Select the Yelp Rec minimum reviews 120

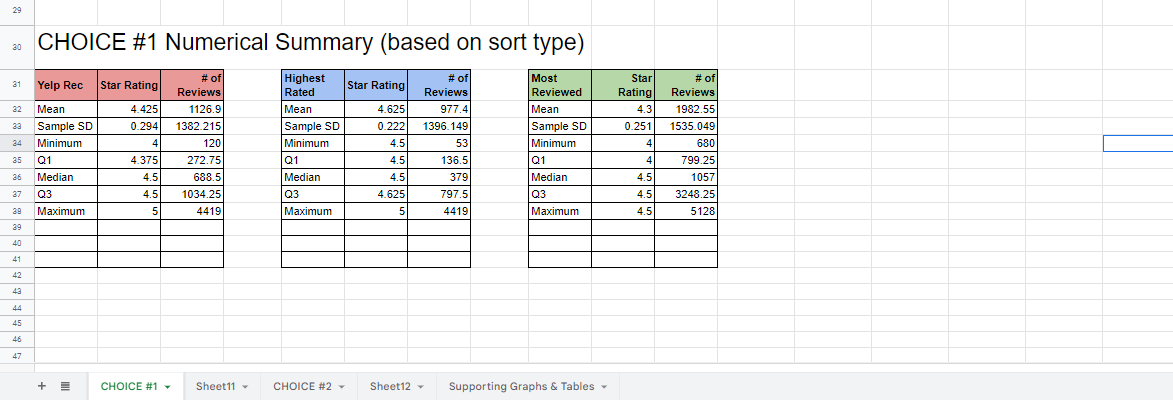click(x=192, y=143)
